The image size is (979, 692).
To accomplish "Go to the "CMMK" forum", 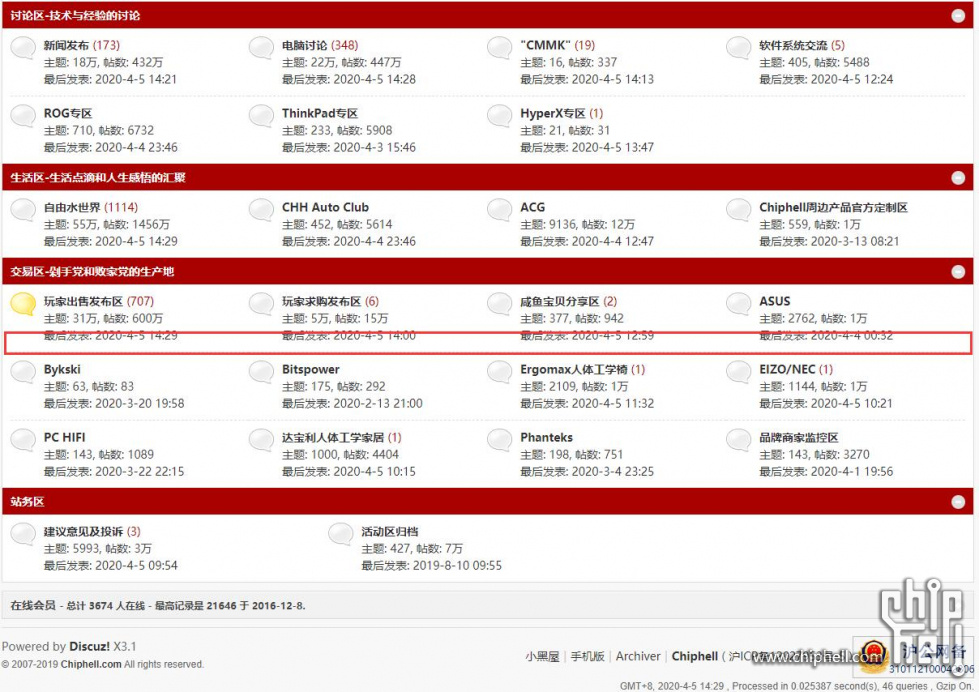I will point(545,46).
